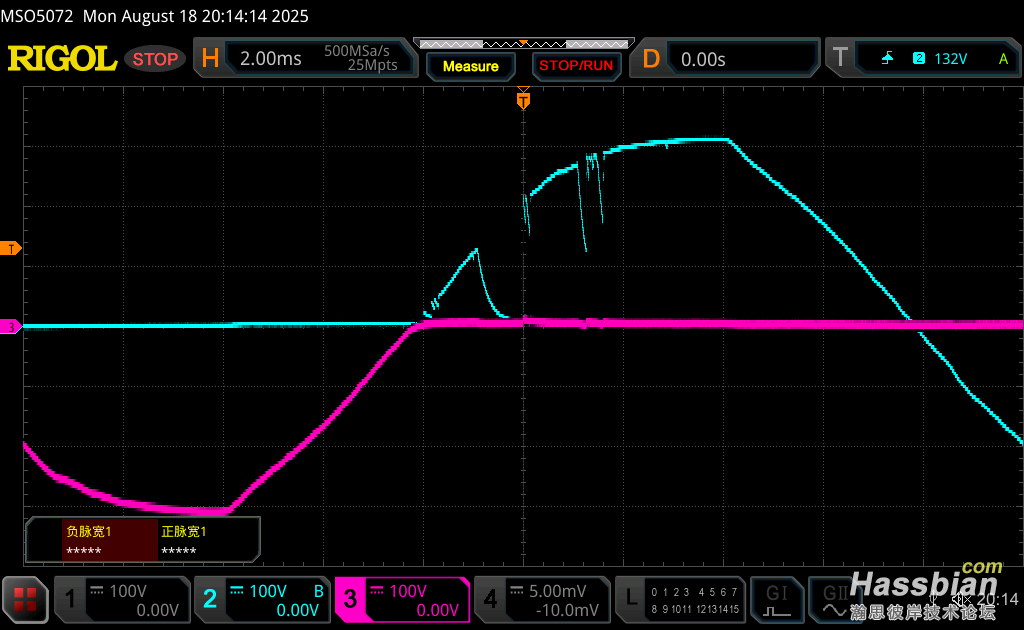Open the Measure menu
Screen dimensions: 1024x630
[470, 66]
